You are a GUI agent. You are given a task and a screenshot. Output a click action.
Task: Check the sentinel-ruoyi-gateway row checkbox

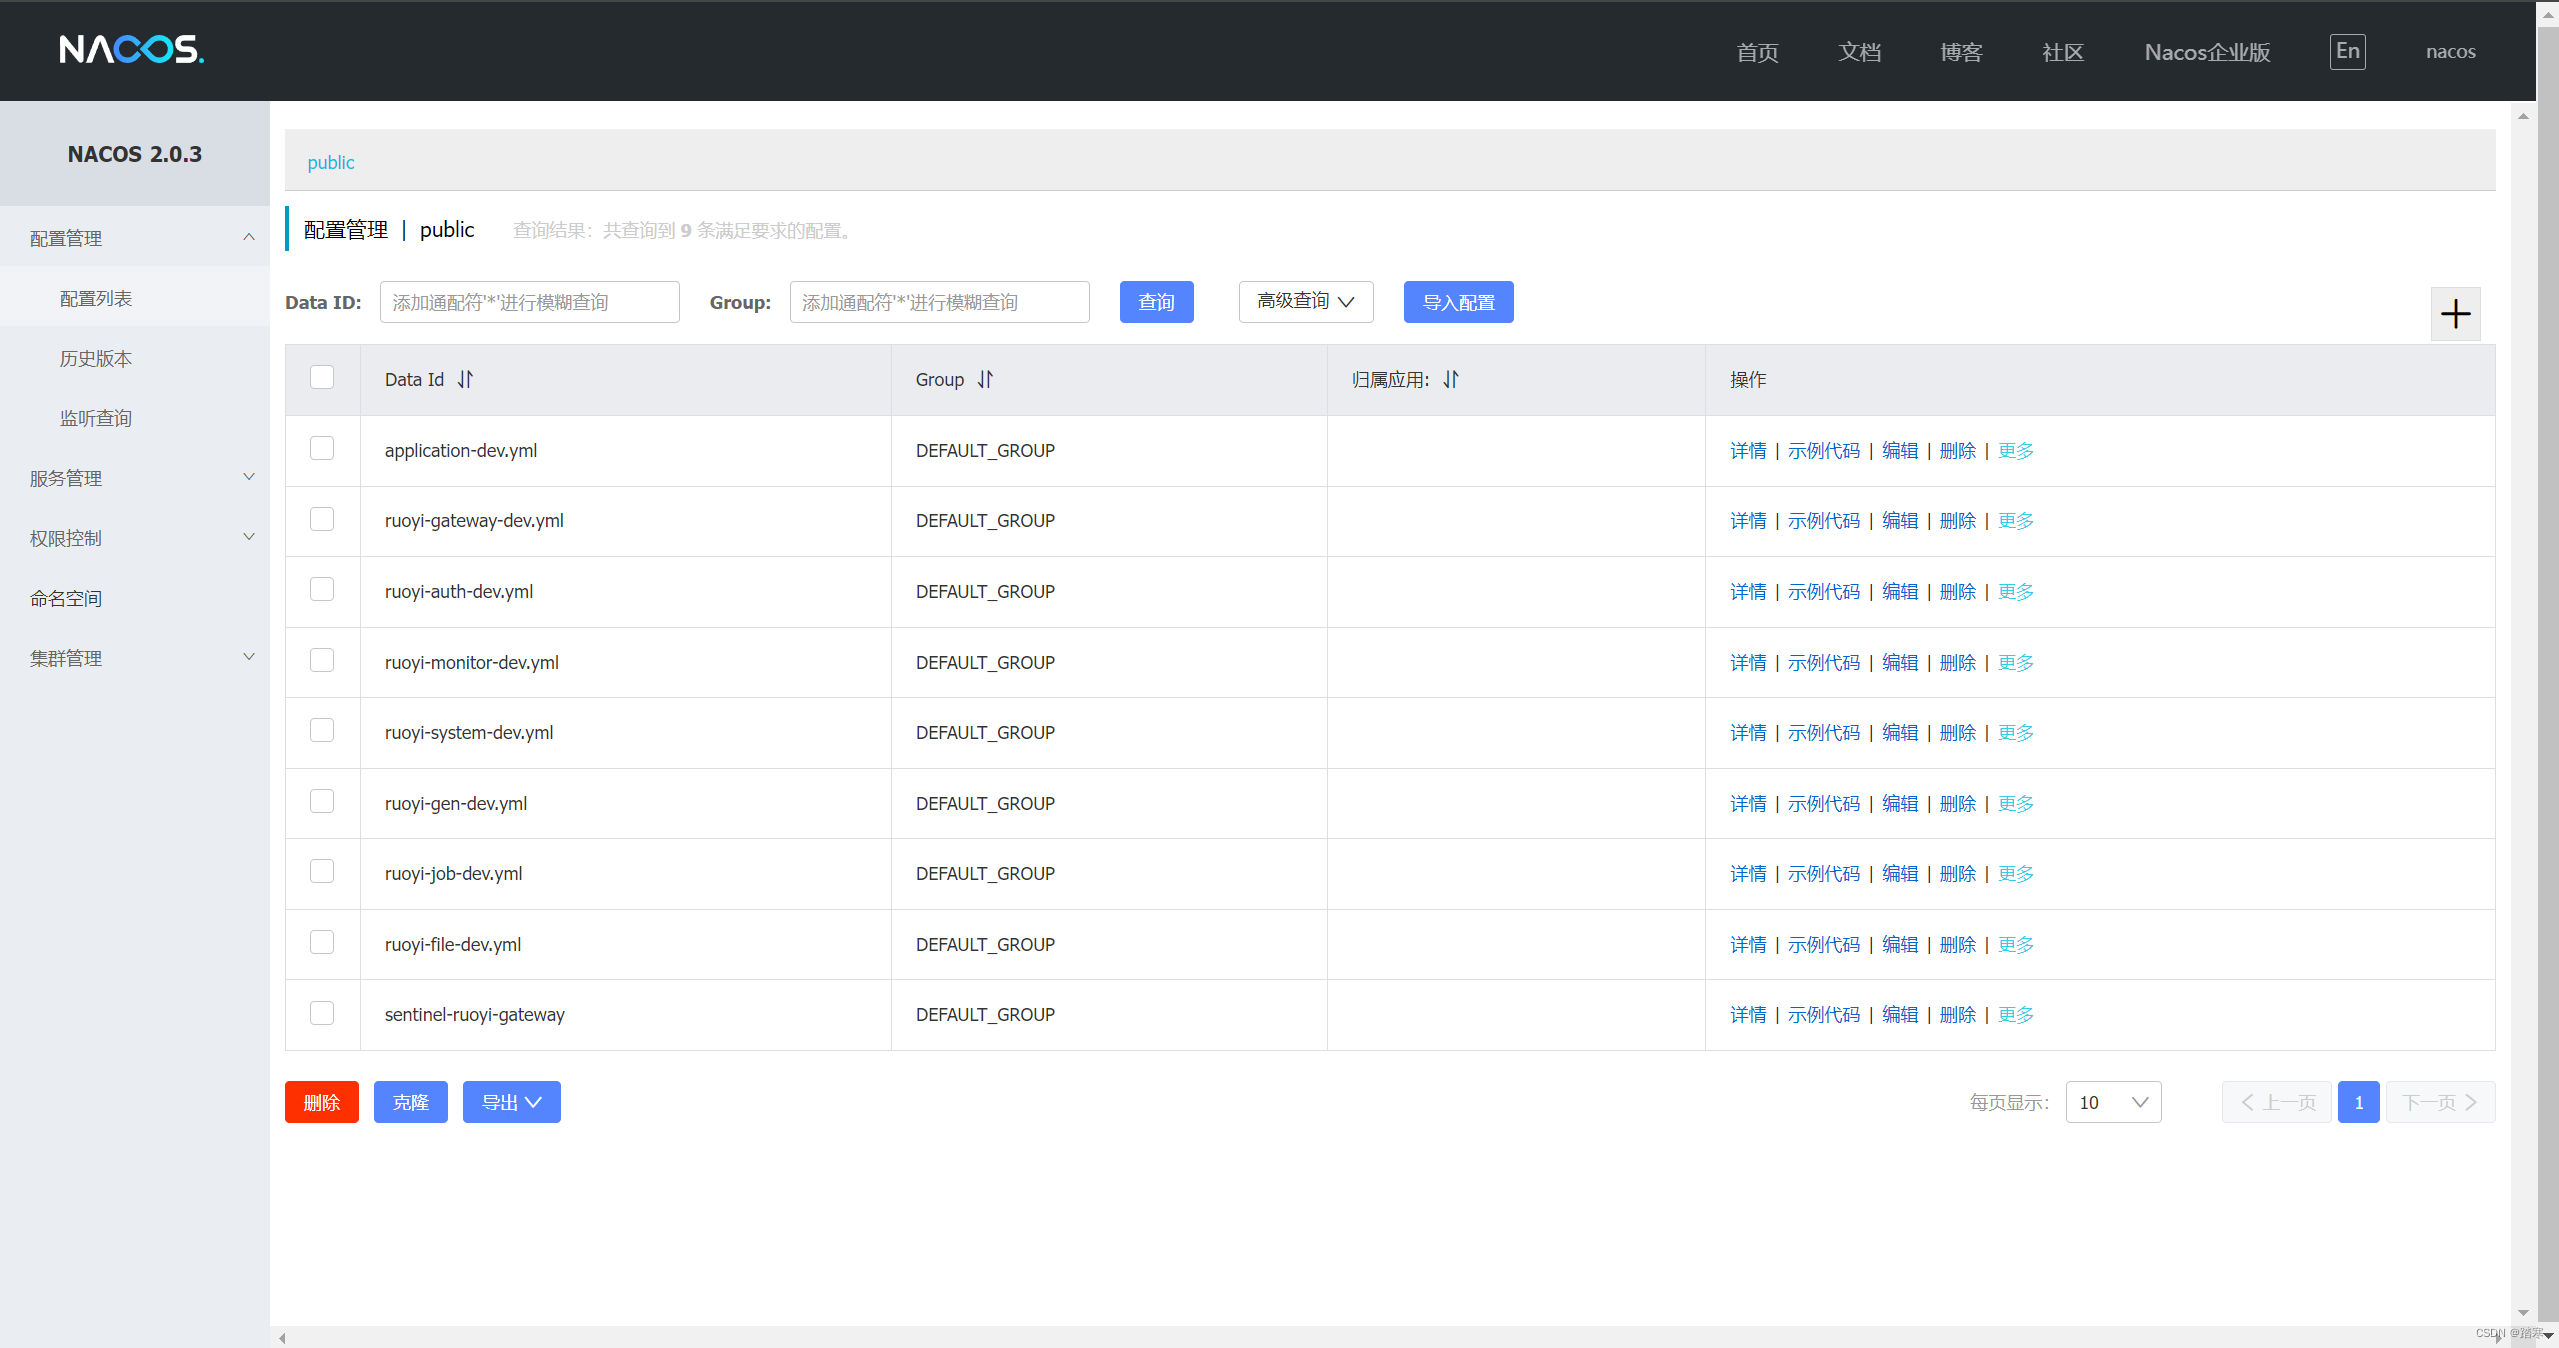click(322, 1013)
